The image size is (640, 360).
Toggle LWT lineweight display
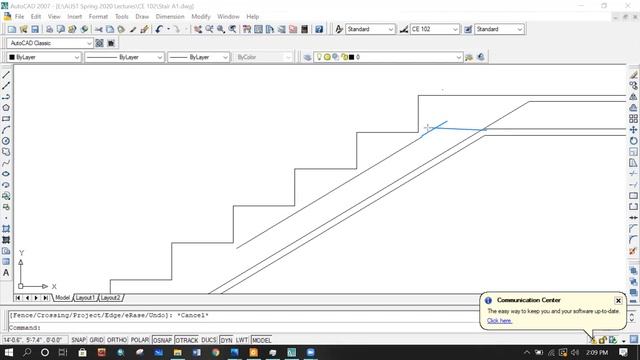(x=242, y=340)
